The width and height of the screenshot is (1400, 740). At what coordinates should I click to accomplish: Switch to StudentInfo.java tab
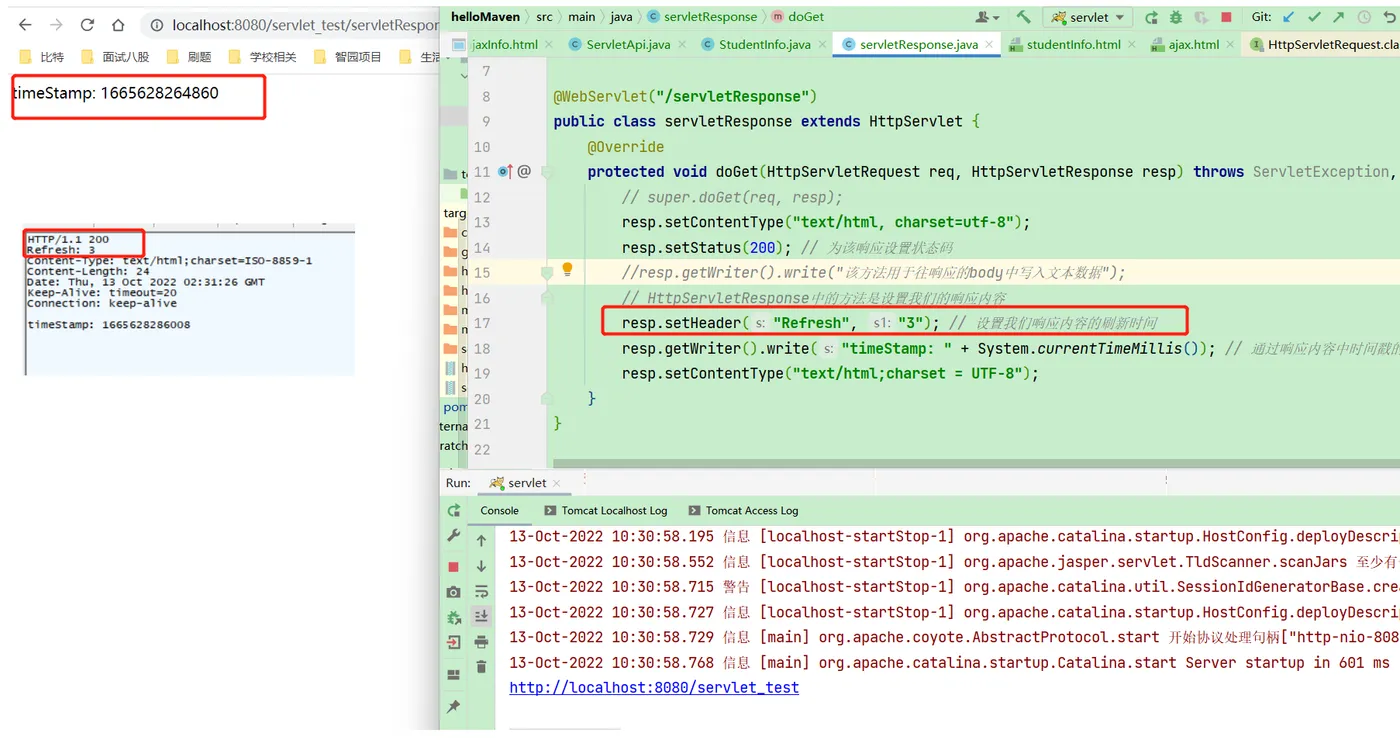[x=765, y=44]
